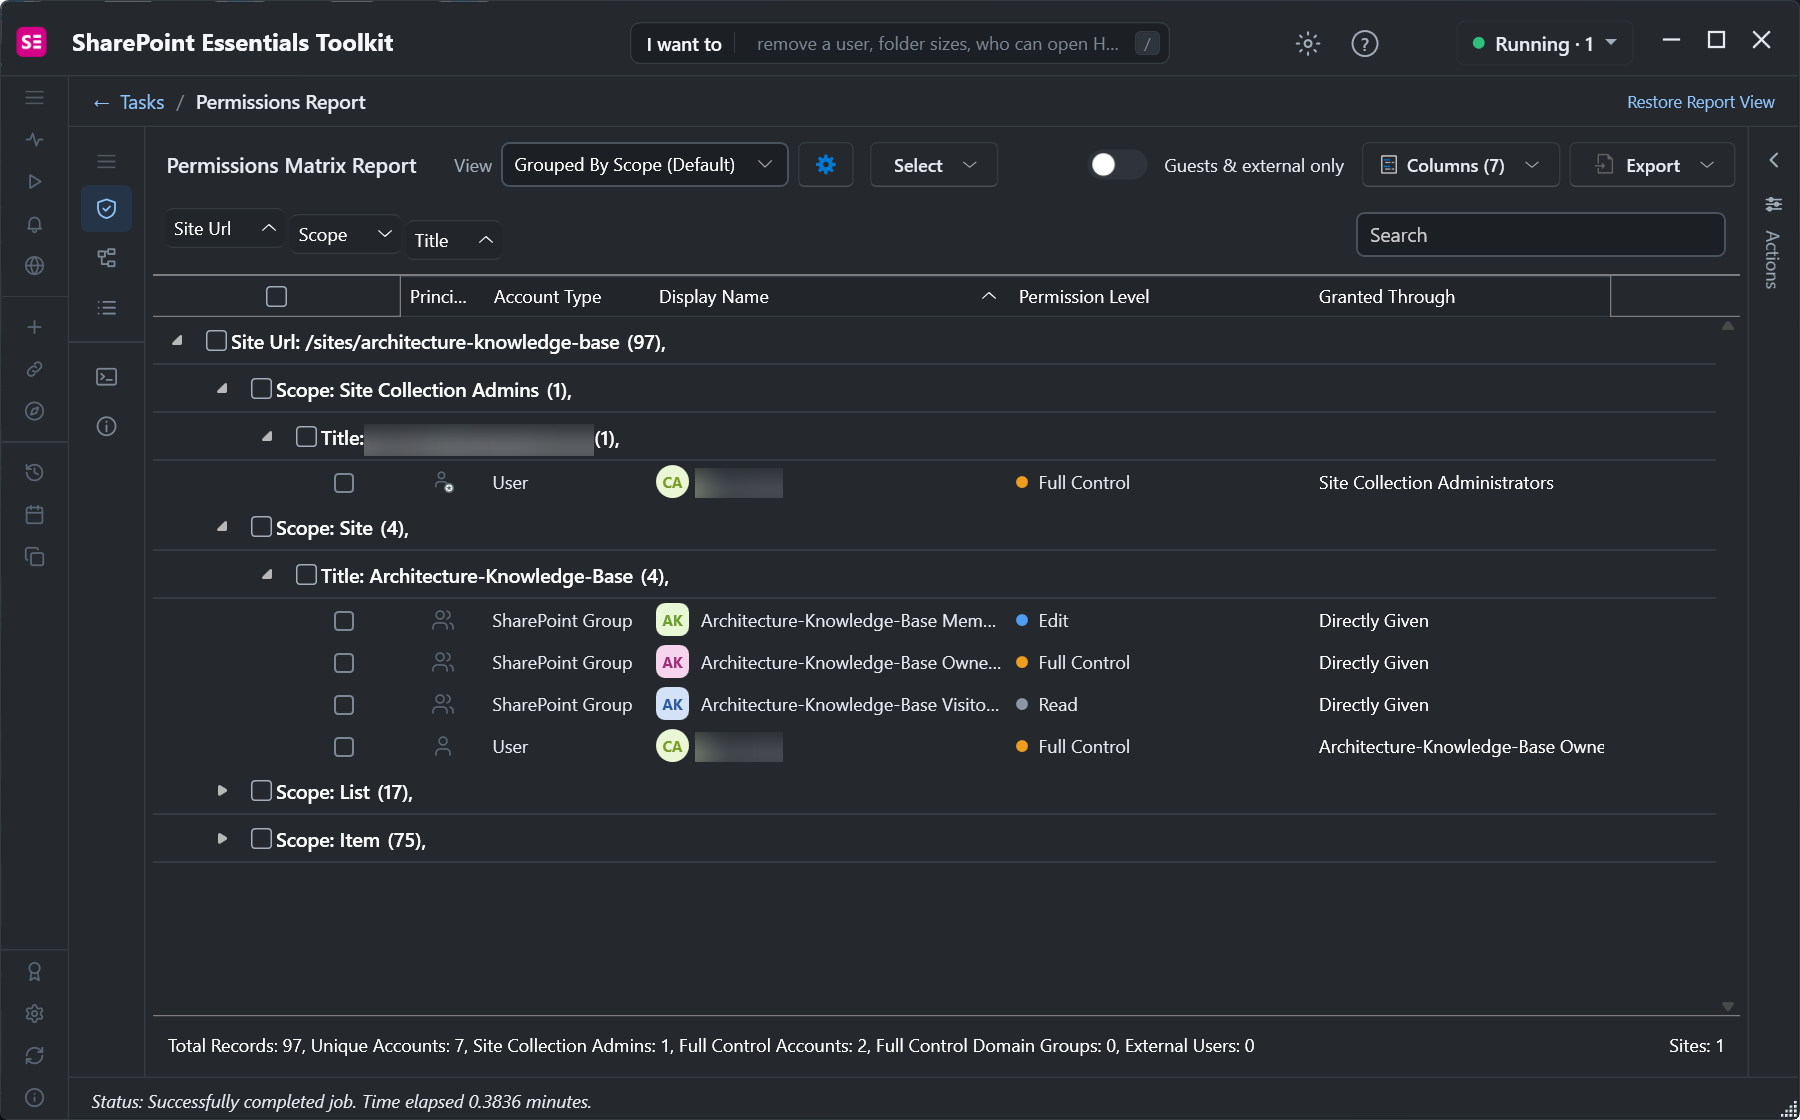Open the history clock icon

34,472
